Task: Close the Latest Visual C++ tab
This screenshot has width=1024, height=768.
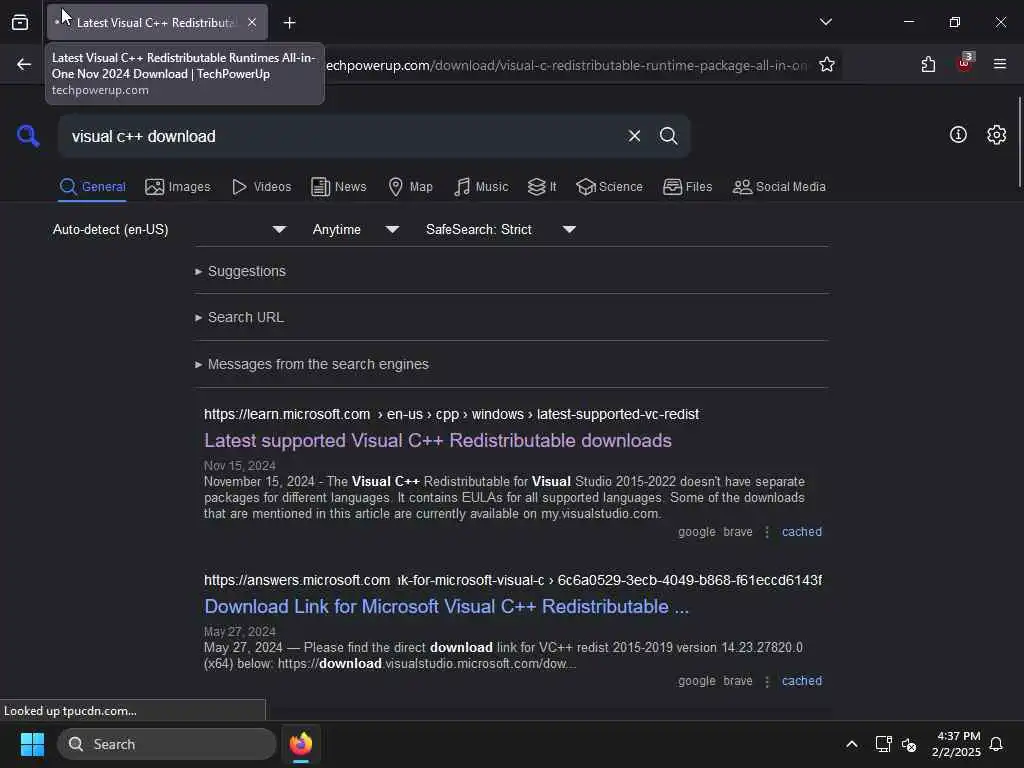Action: click(252, 23)
